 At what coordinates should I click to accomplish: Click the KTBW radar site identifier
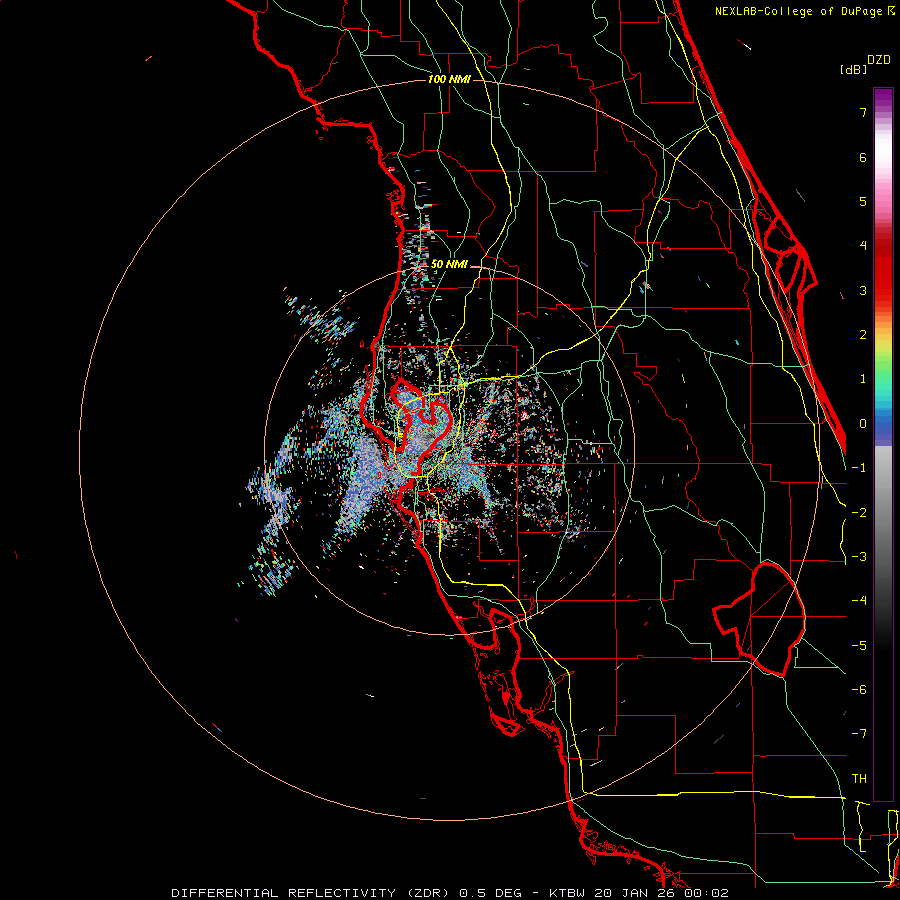pos(568,893)
